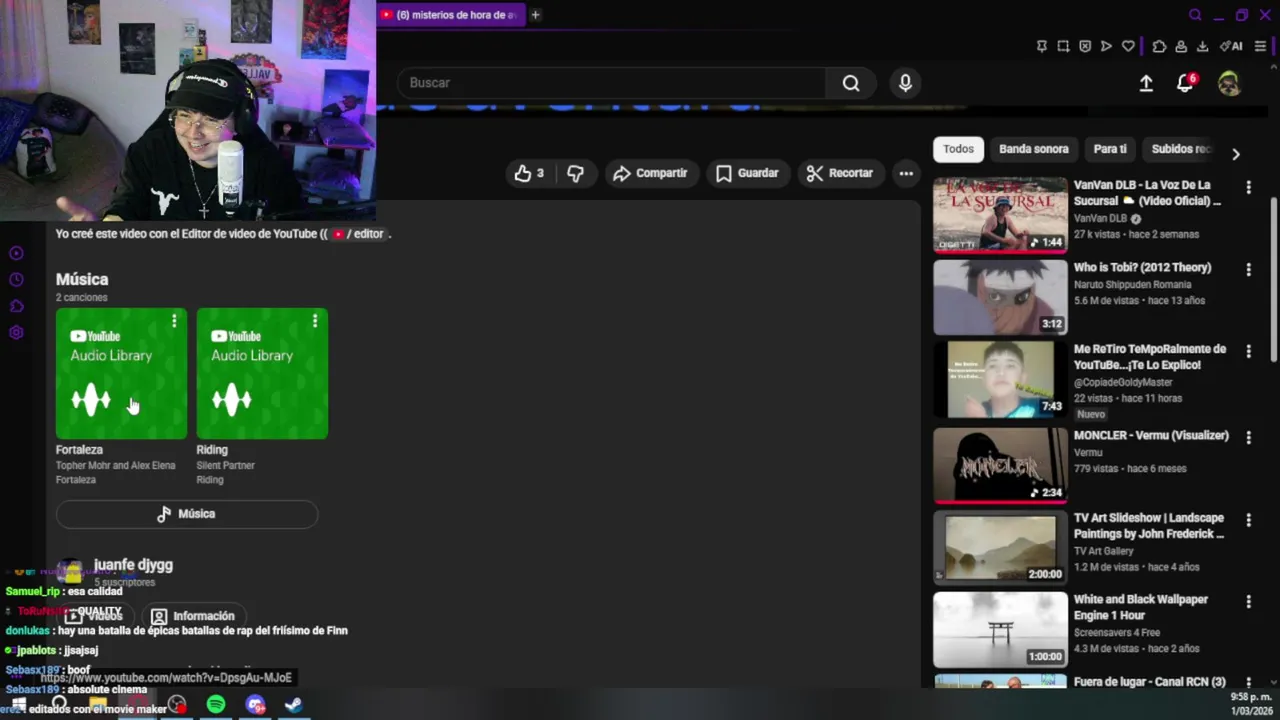Open the browser downloads icon
The height and width of the screenshot is (720, 1280).
[x=1202, y=46]
